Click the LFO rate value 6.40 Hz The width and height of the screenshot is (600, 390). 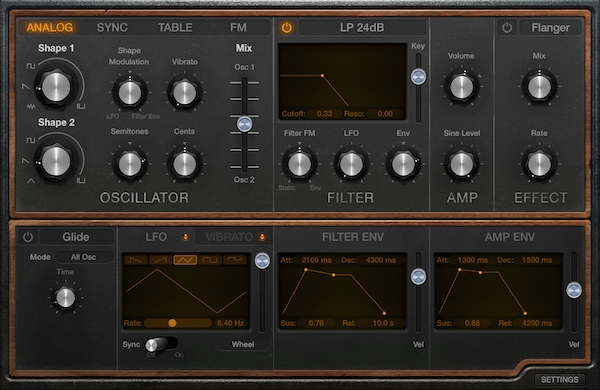coord(230,323)
